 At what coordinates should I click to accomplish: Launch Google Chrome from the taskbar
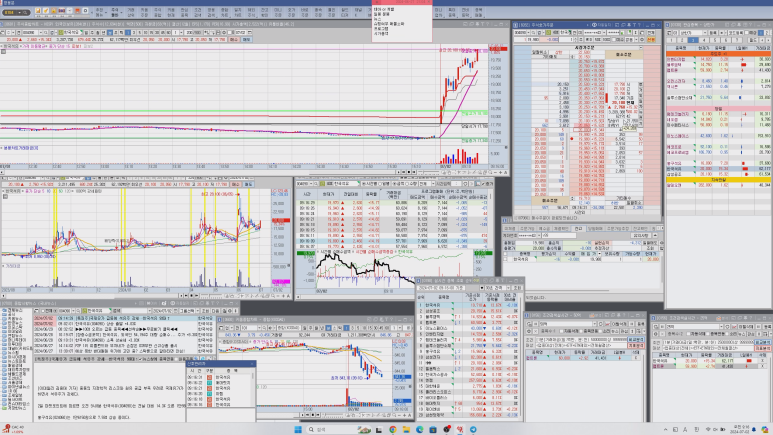pyautogui.click(x=392, y=430)
